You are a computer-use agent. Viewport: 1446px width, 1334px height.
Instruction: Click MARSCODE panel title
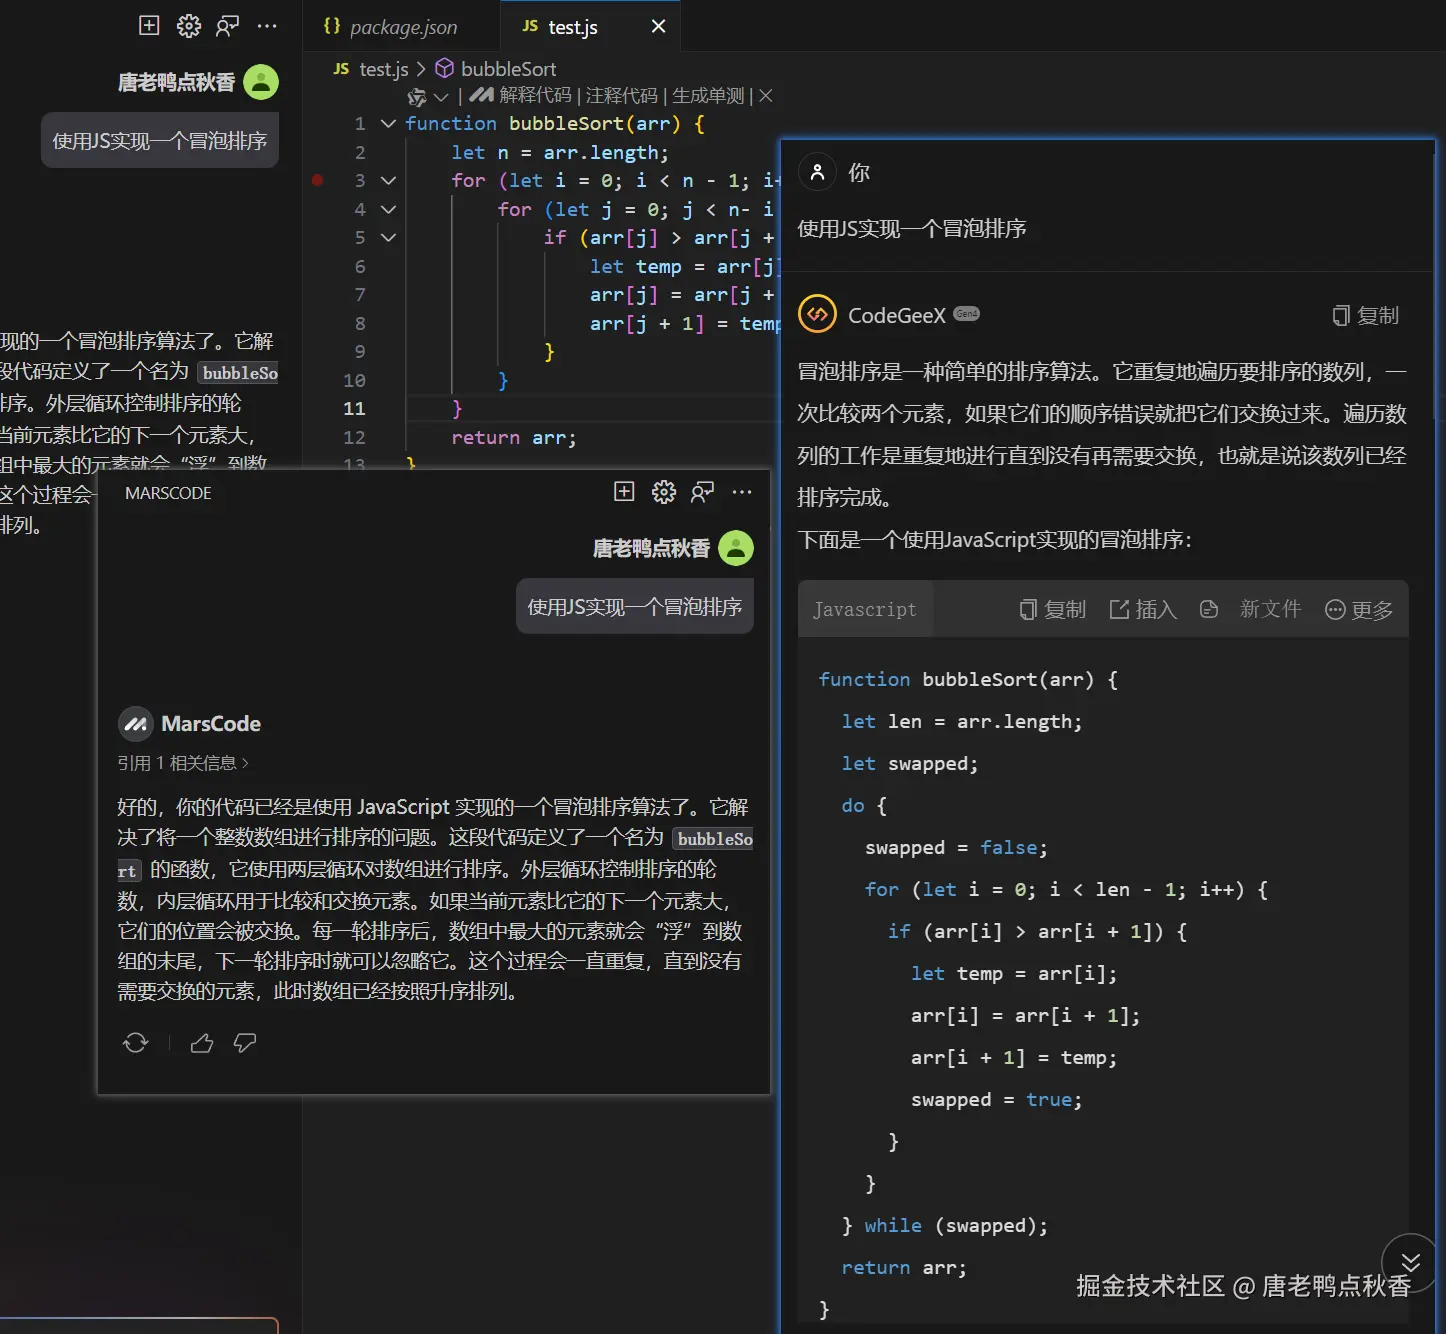pos(168,493)
